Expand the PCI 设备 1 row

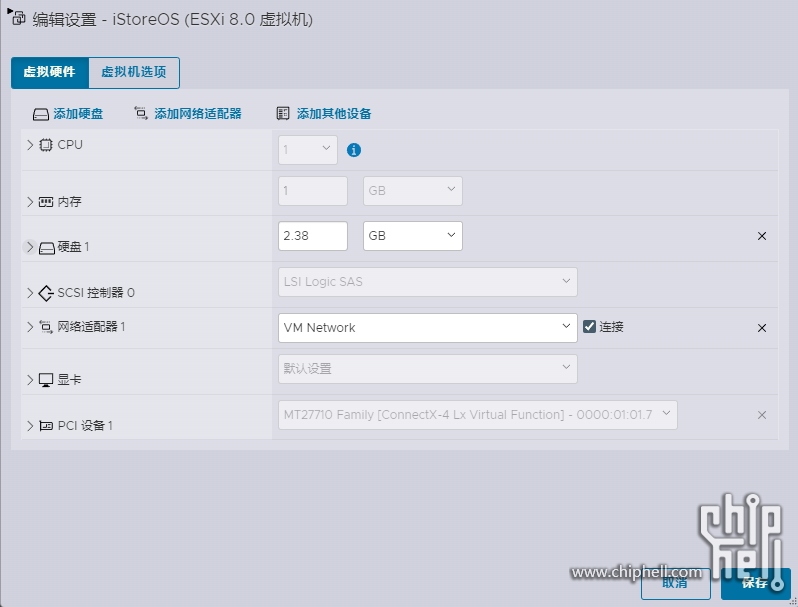30,426
